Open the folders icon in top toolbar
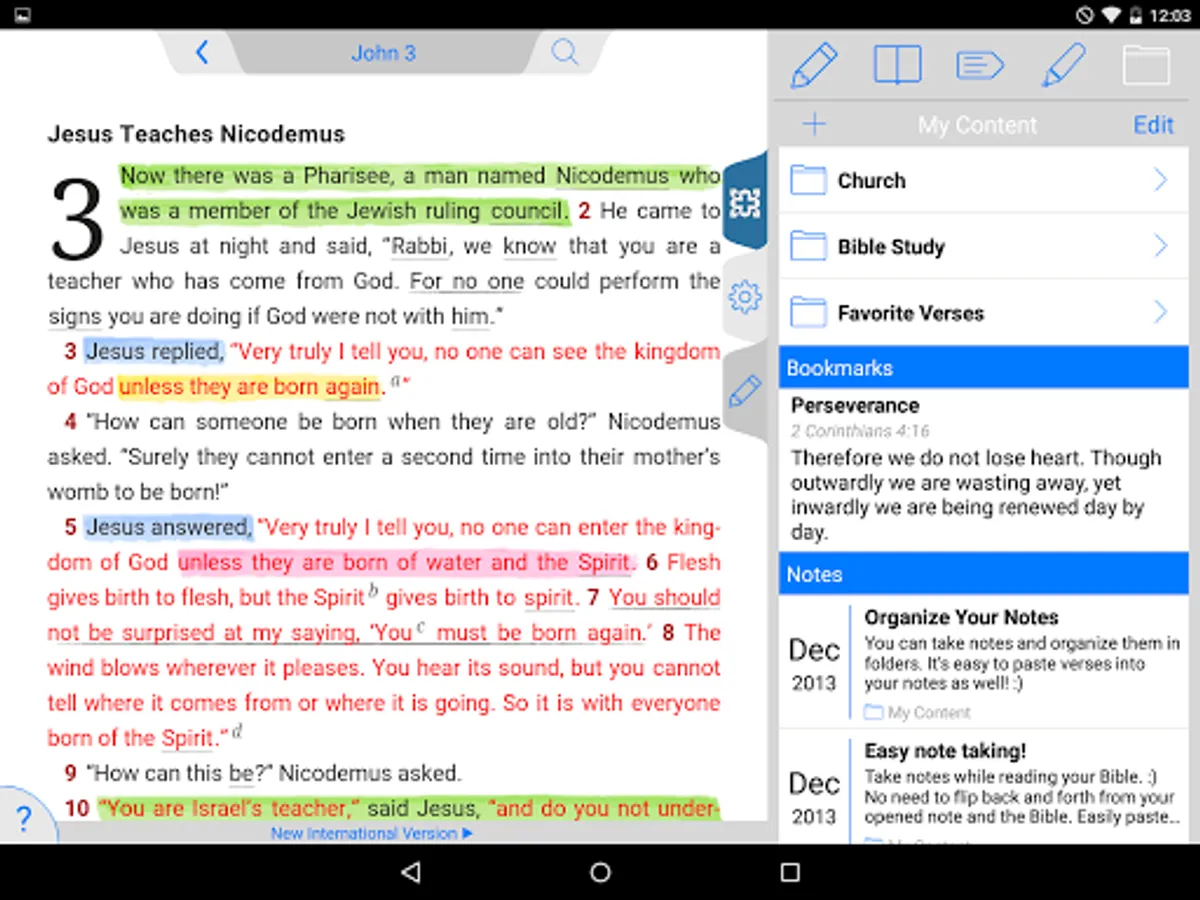Screen dimensions: 1200x900 [x=1146, y=65]
